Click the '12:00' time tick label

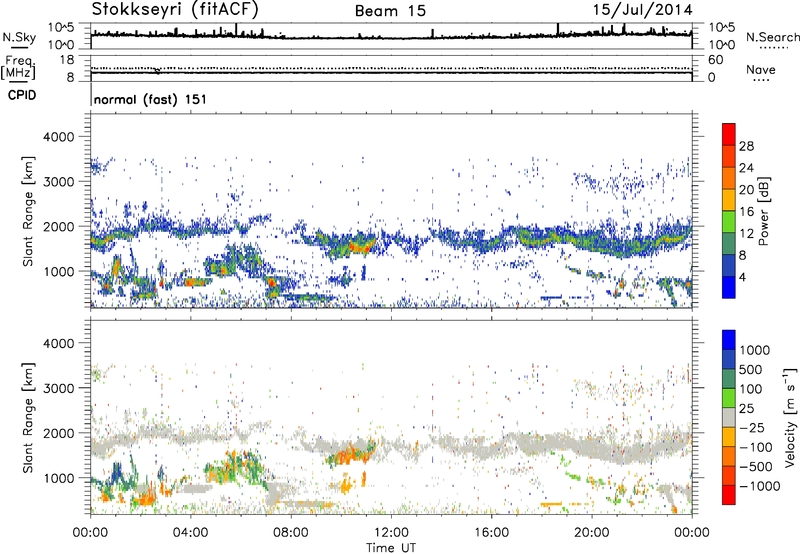pos(391,533)
